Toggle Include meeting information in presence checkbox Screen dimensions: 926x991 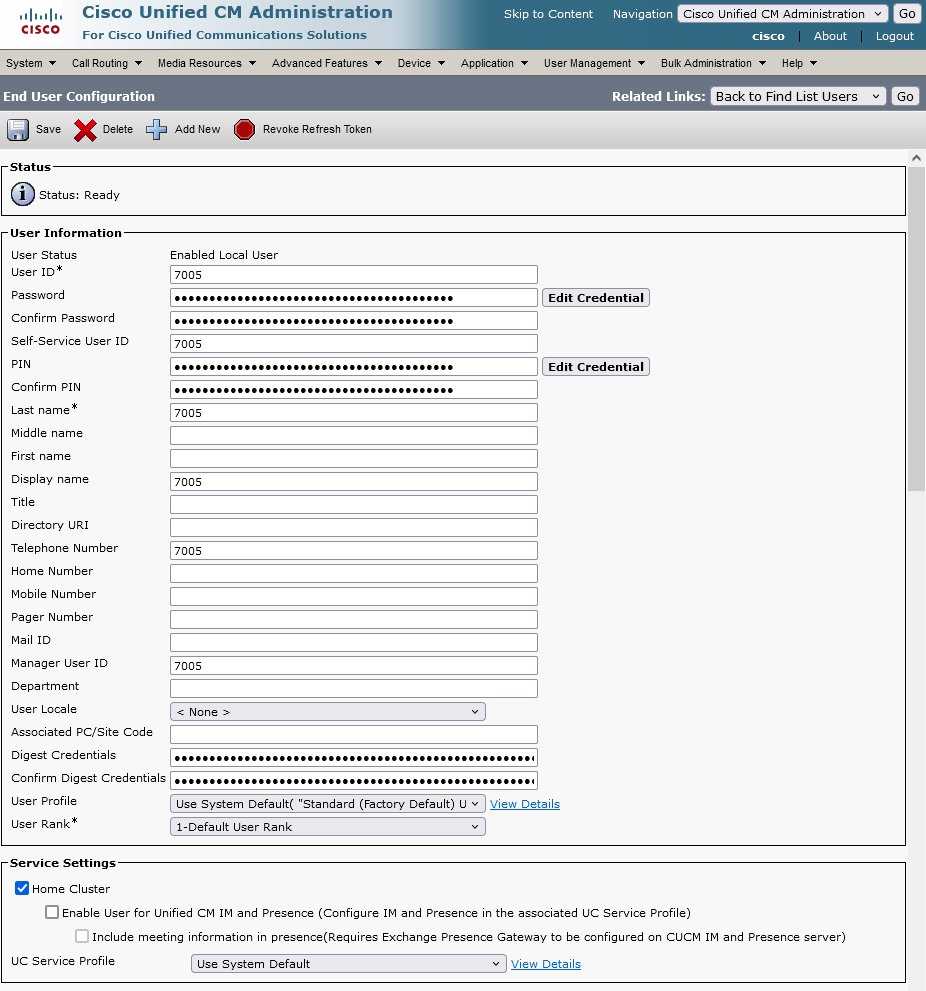(82, 937)
